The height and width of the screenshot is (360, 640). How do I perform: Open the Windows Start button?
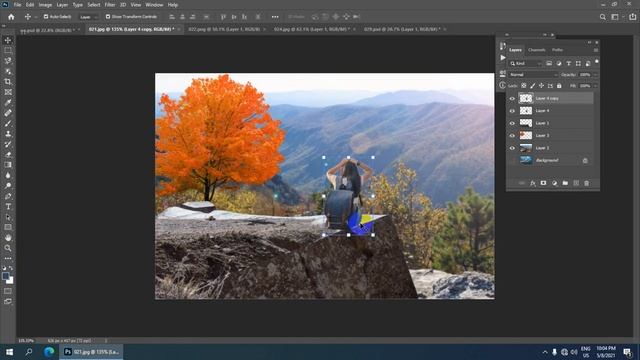tap(9, 352)
